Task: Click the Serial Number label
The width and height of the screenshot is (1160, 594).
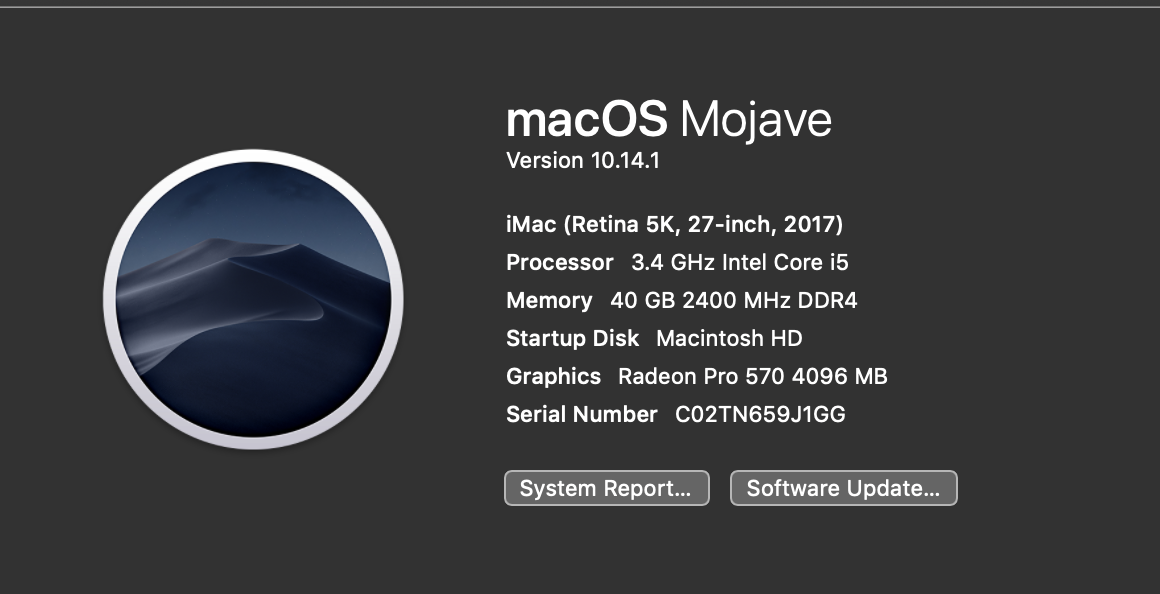Action: (x=582, y=414)
